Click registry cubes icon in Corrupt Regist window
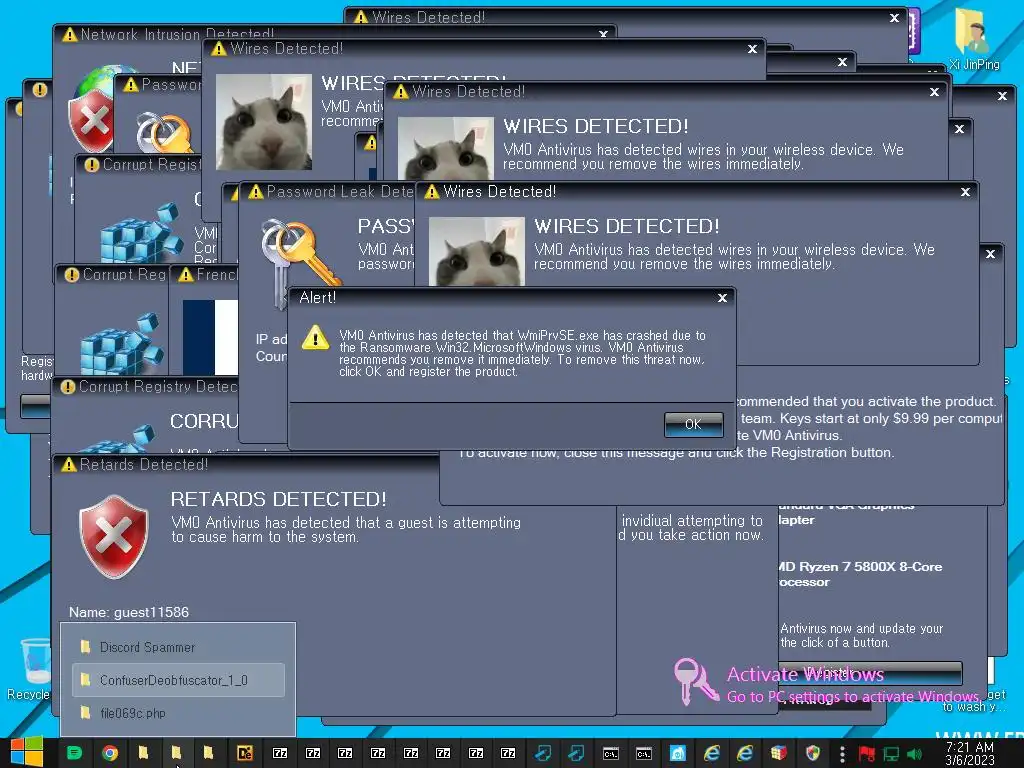Viewport: 1024px width, 768px height. click(140, 233)
